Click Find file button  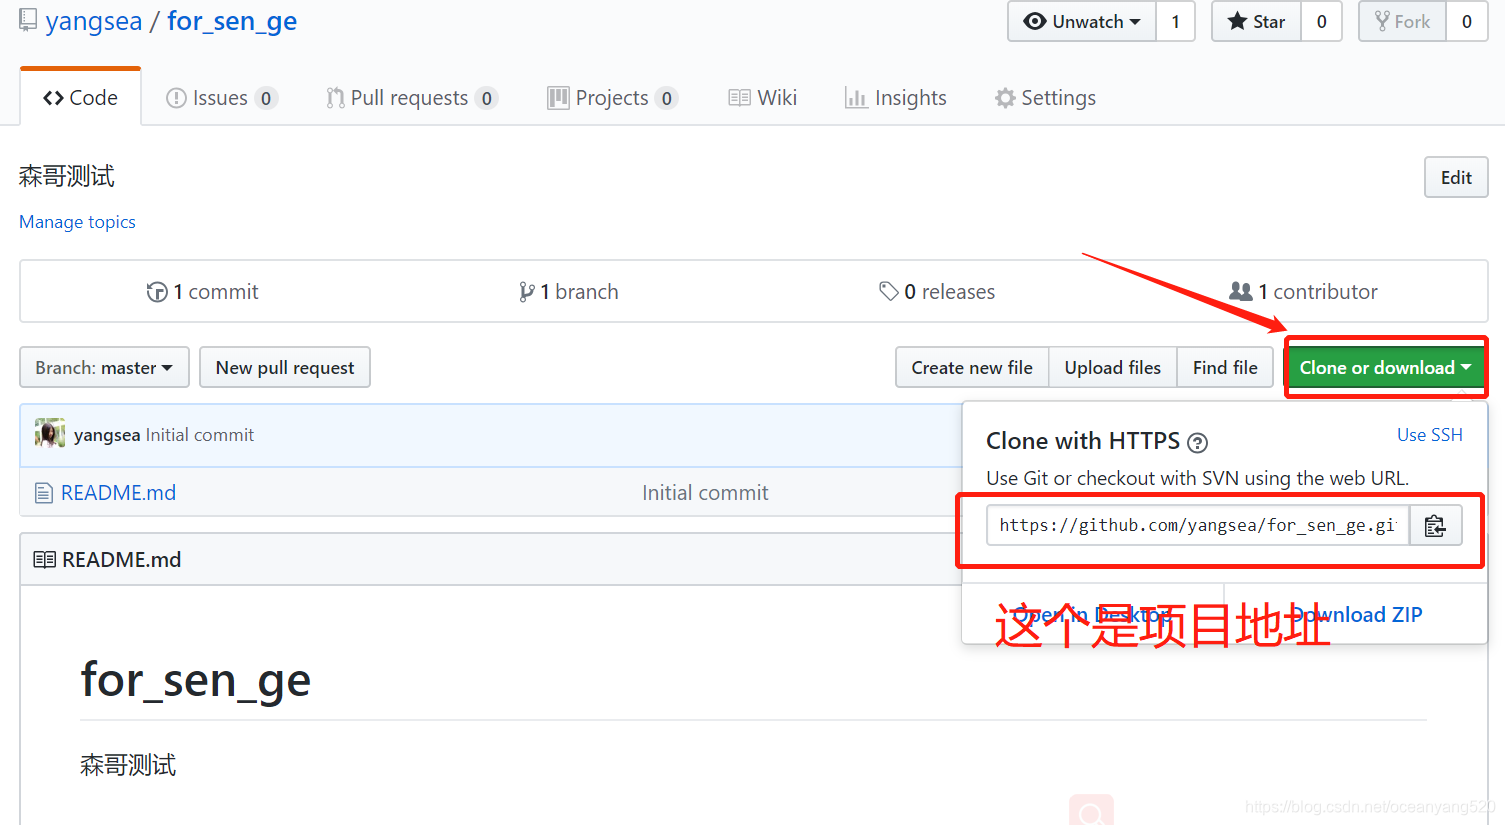click(1225, 368)
